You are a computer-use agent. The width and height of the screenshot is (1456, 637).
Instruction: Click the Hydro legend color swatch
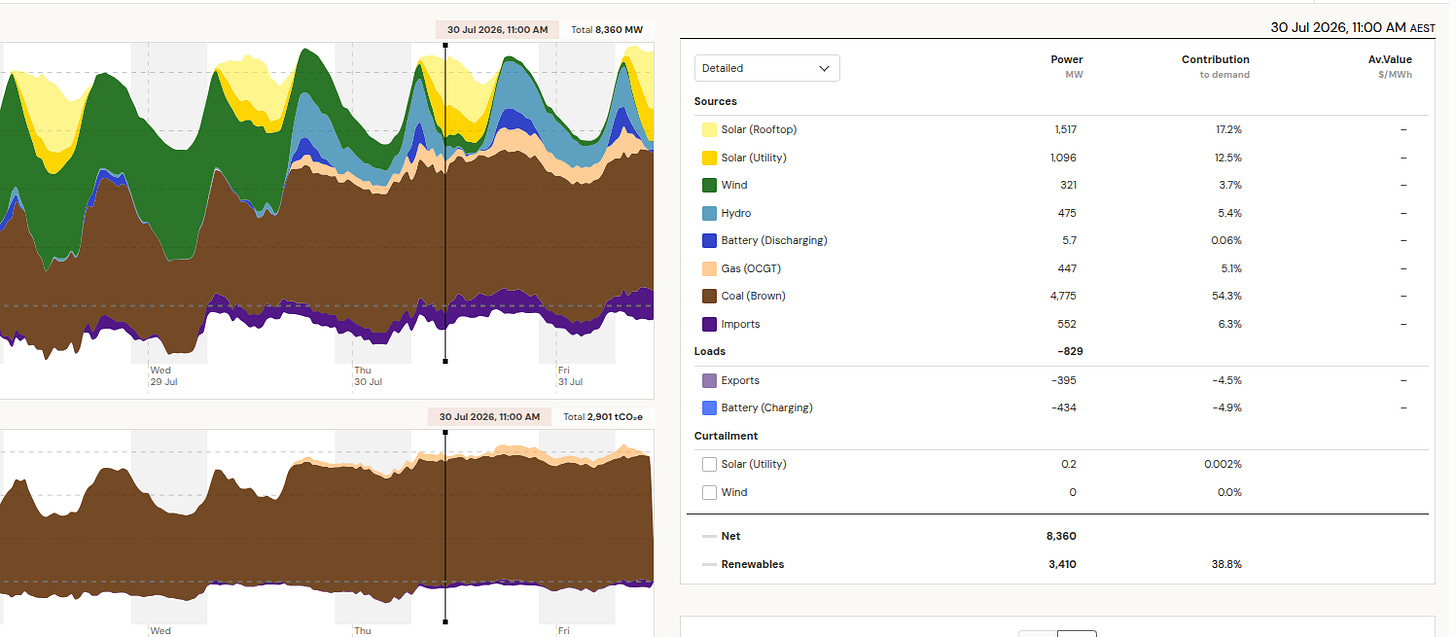[709, 213]
